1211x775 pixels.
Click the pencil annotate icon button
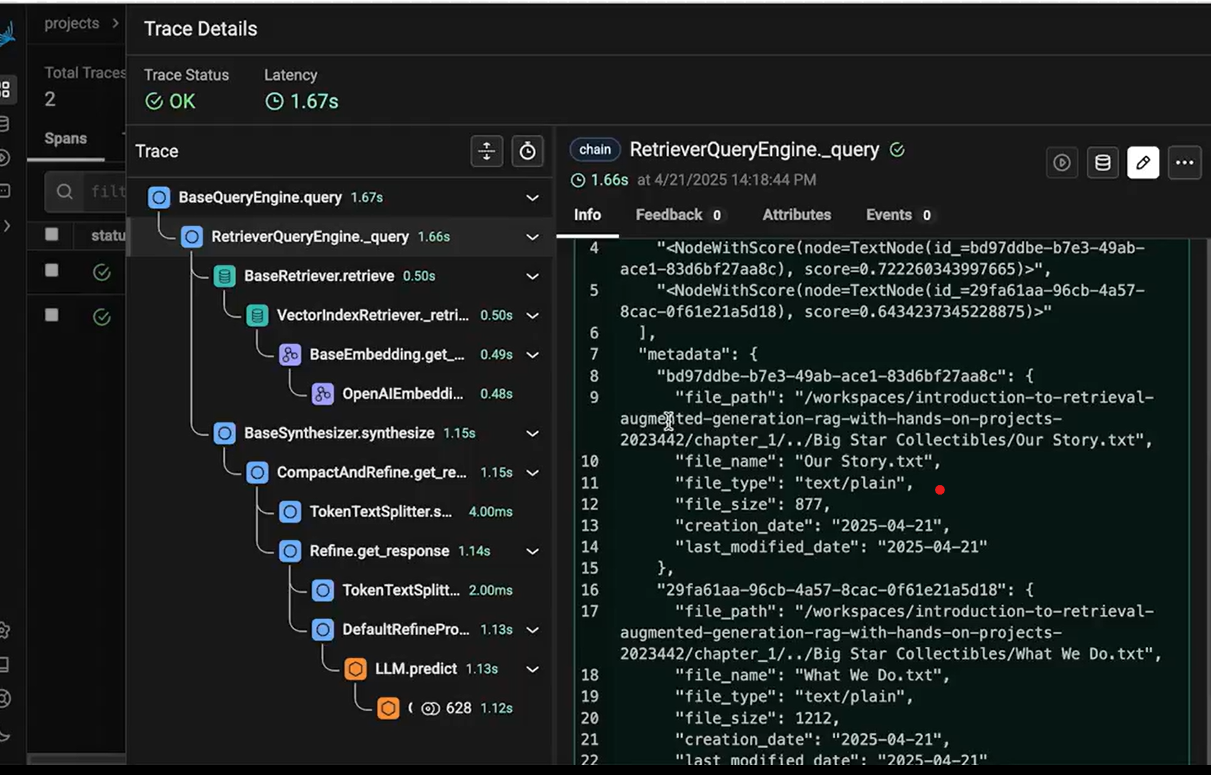(1143, 162)
